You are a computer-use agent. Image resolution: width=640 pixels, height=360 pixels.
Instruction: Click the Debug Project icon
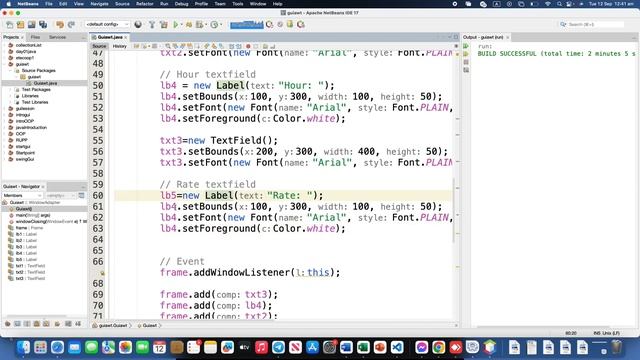pos(189,24)
